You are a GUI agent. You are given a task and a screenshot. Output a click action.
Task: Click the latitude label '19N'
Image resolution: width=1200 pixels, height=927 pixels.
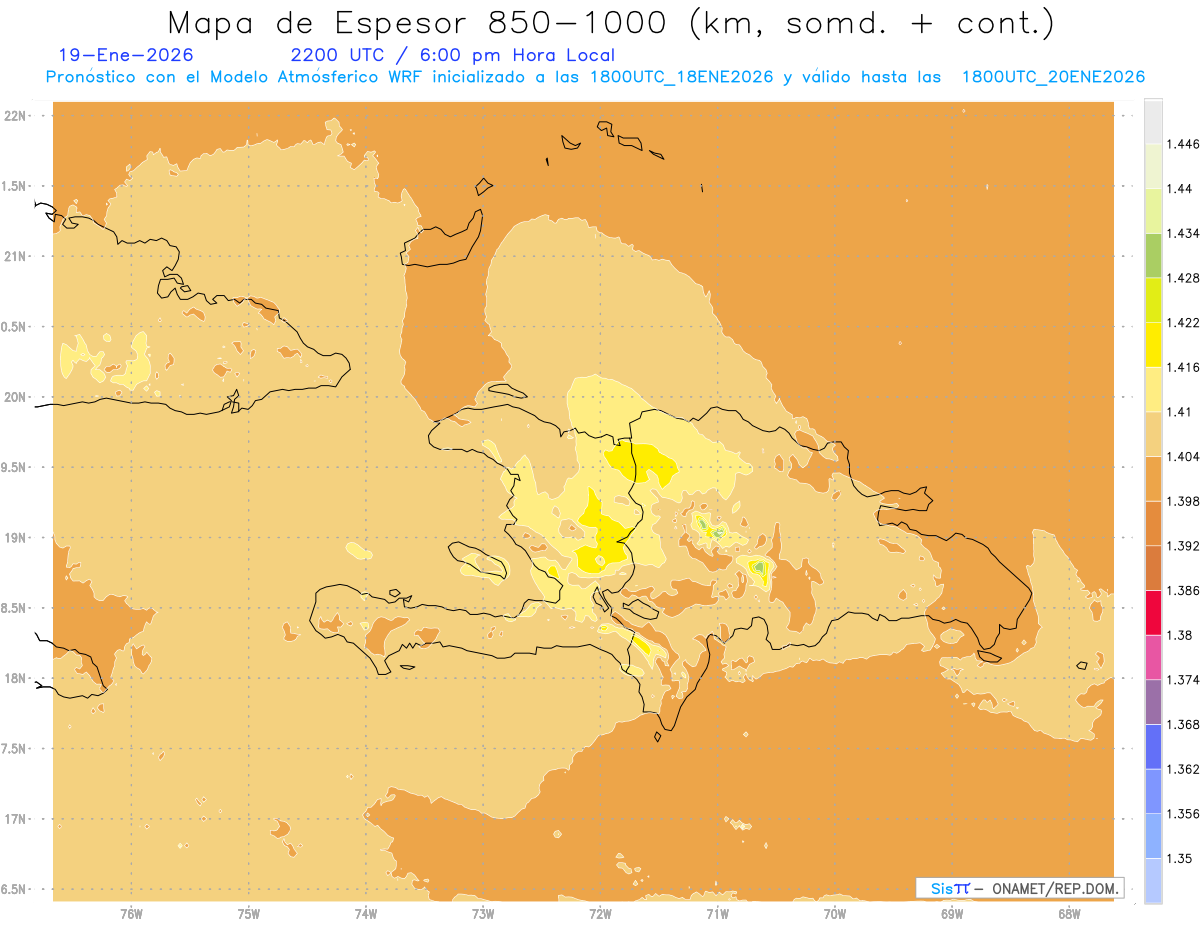[x=15, y=537]
